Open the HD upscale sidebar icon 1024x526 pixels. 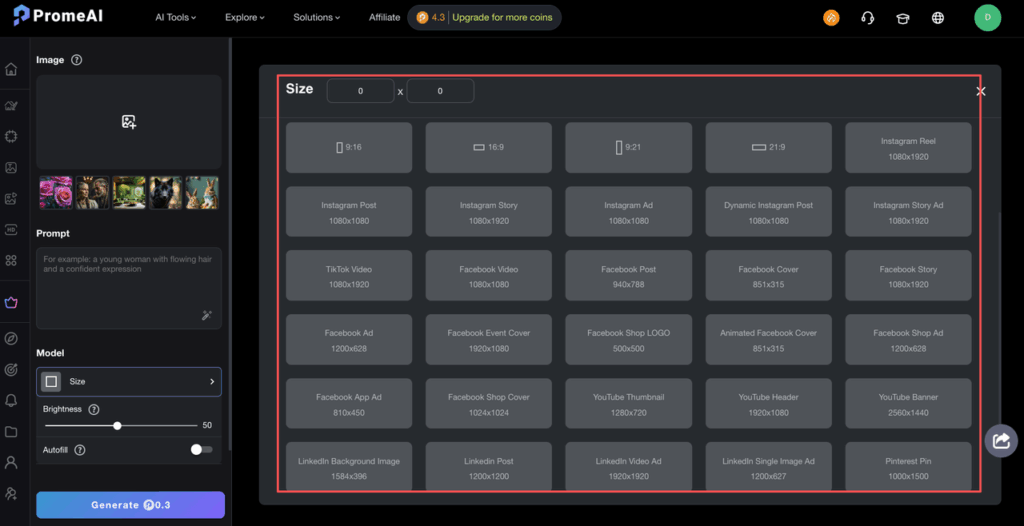[10, 229]
